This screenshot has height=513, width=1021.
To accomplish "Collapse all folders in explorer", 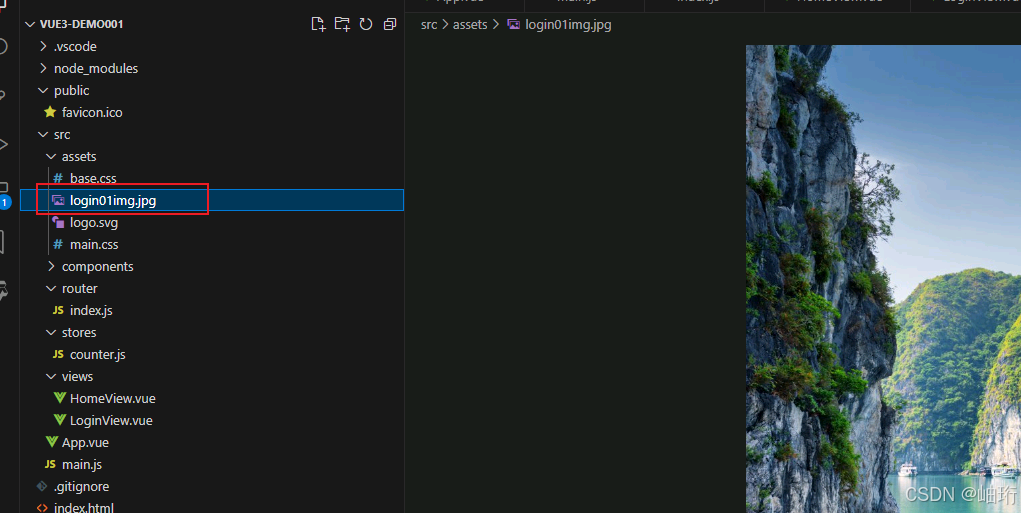I will pos(390,24).
